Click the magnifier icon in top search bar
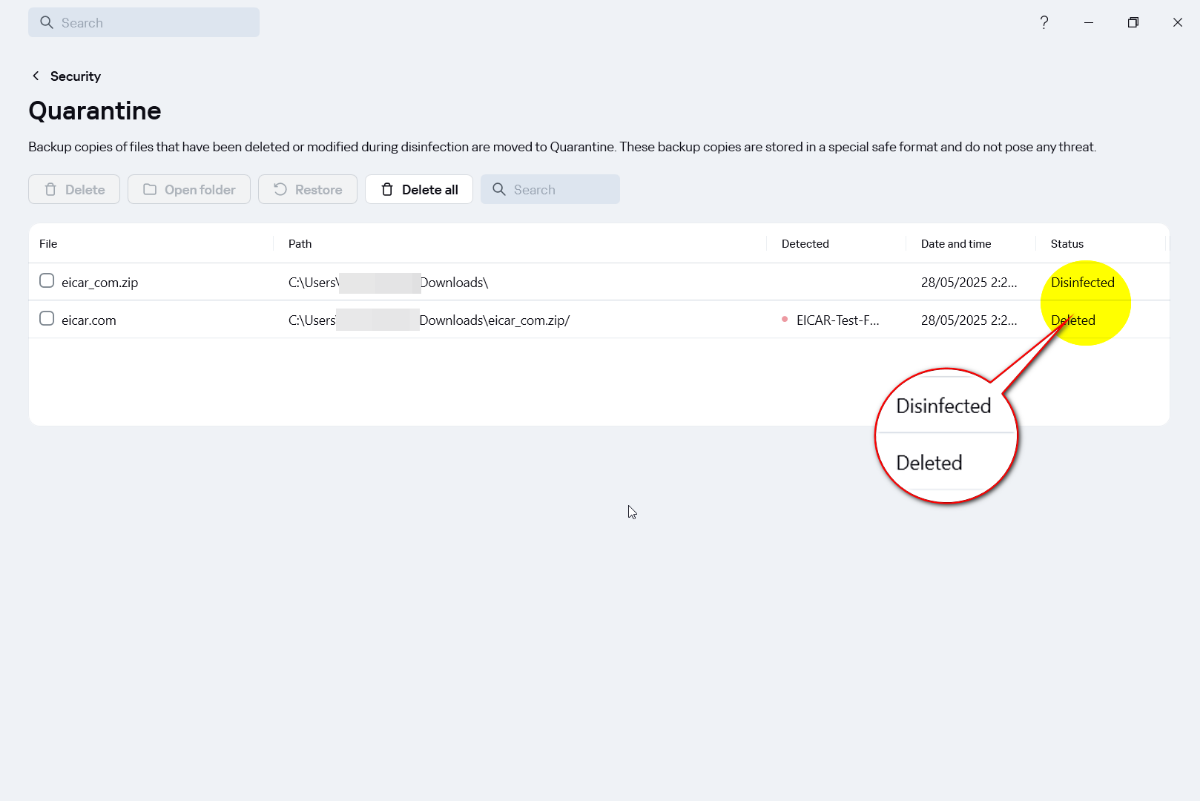1200x801 pixels. coord(46,23)
